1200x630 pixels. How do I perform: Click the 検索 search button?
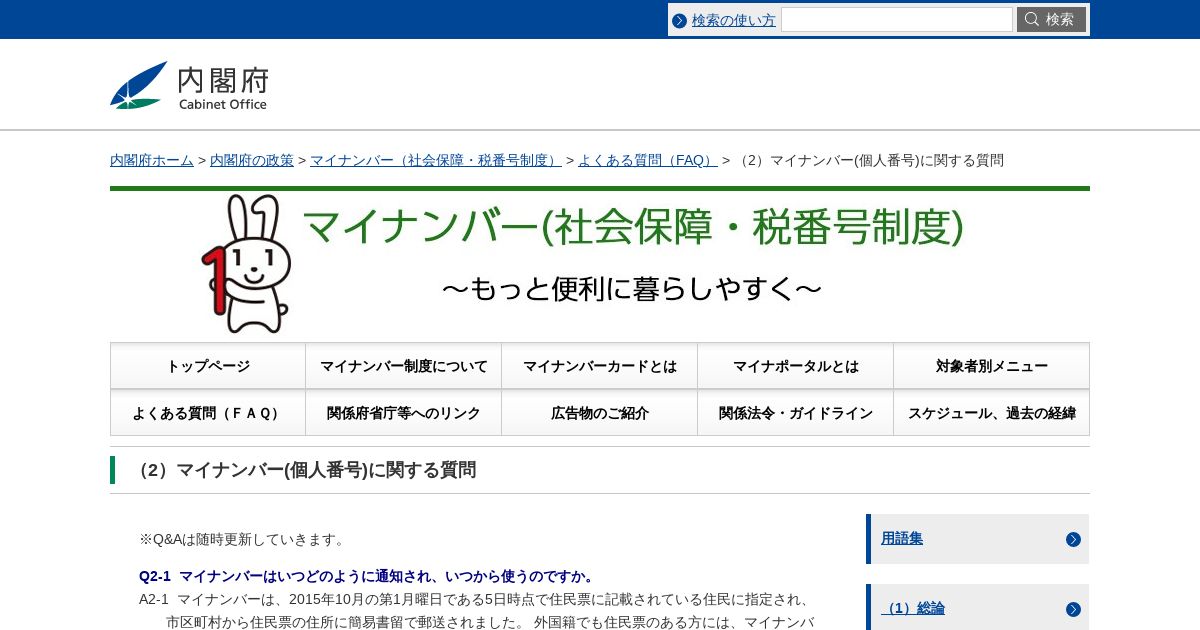(x=1051, y=20)
